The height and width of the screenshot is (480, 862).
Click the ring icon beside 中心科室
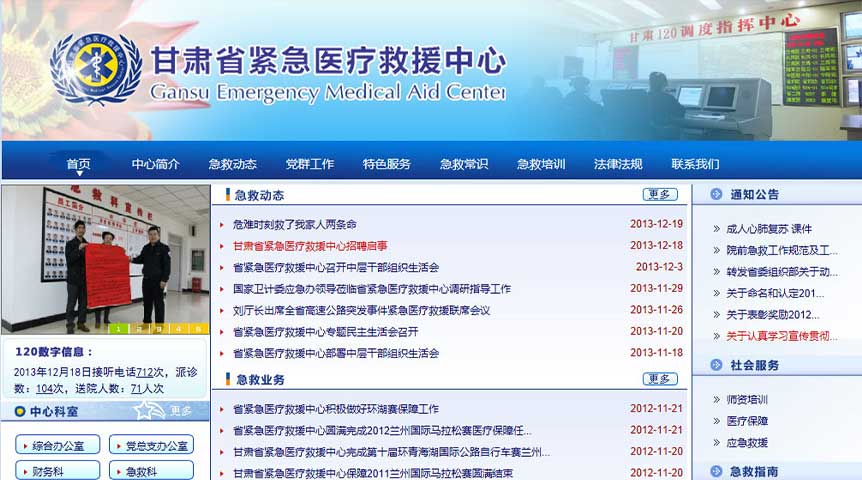pyautogui.click(x=20, y=411)
